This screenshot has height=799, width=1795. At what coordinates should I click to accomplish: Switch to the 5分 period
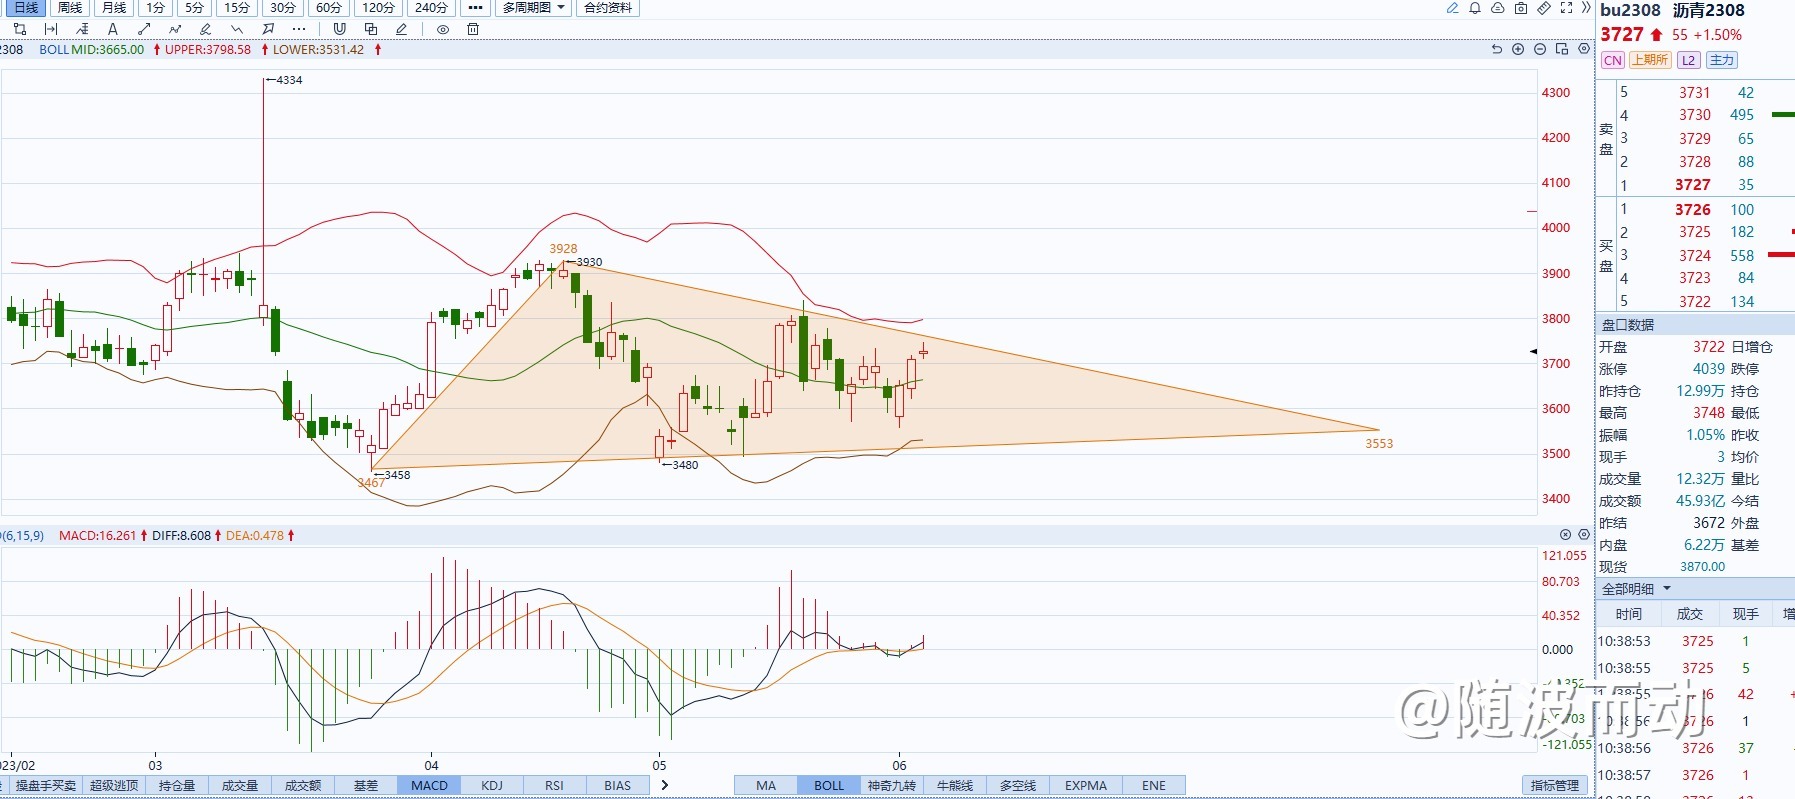[194, 8]
